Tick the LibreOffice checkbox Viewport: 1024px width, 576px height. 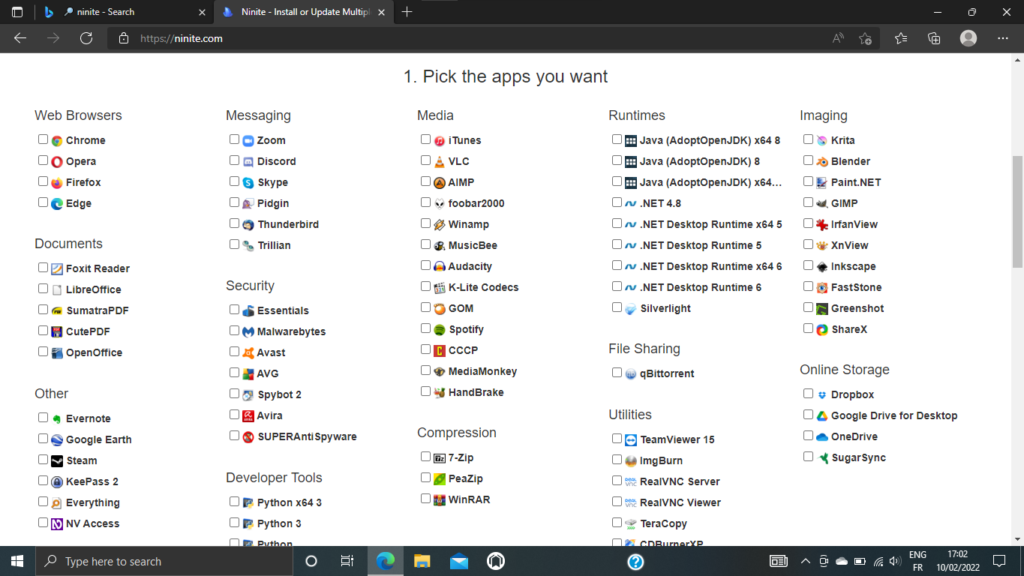(x=43, y=289)
